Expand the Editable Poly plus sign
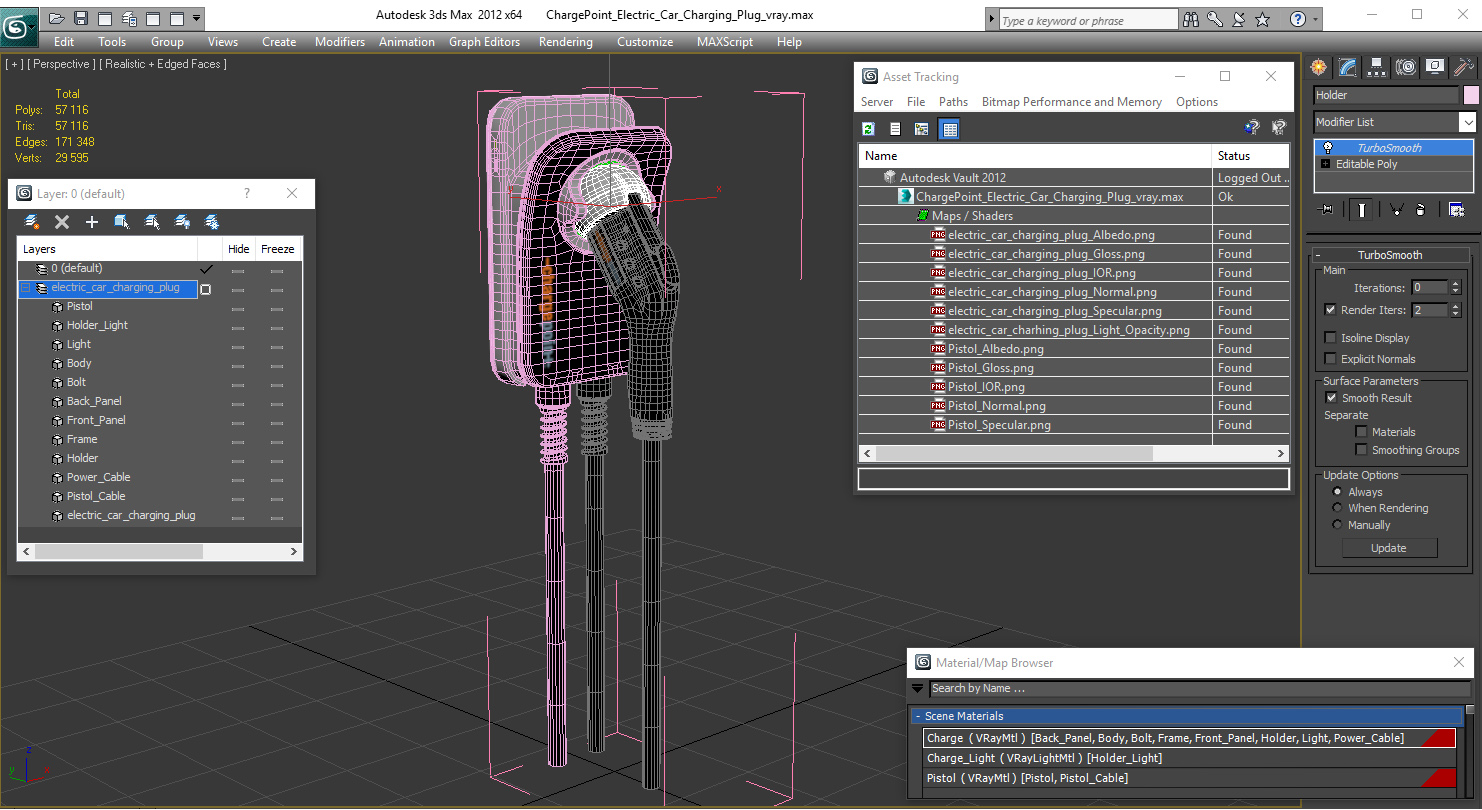Image resolution: width=1482 pixels, height=810 pixels. click(1326, 164)
